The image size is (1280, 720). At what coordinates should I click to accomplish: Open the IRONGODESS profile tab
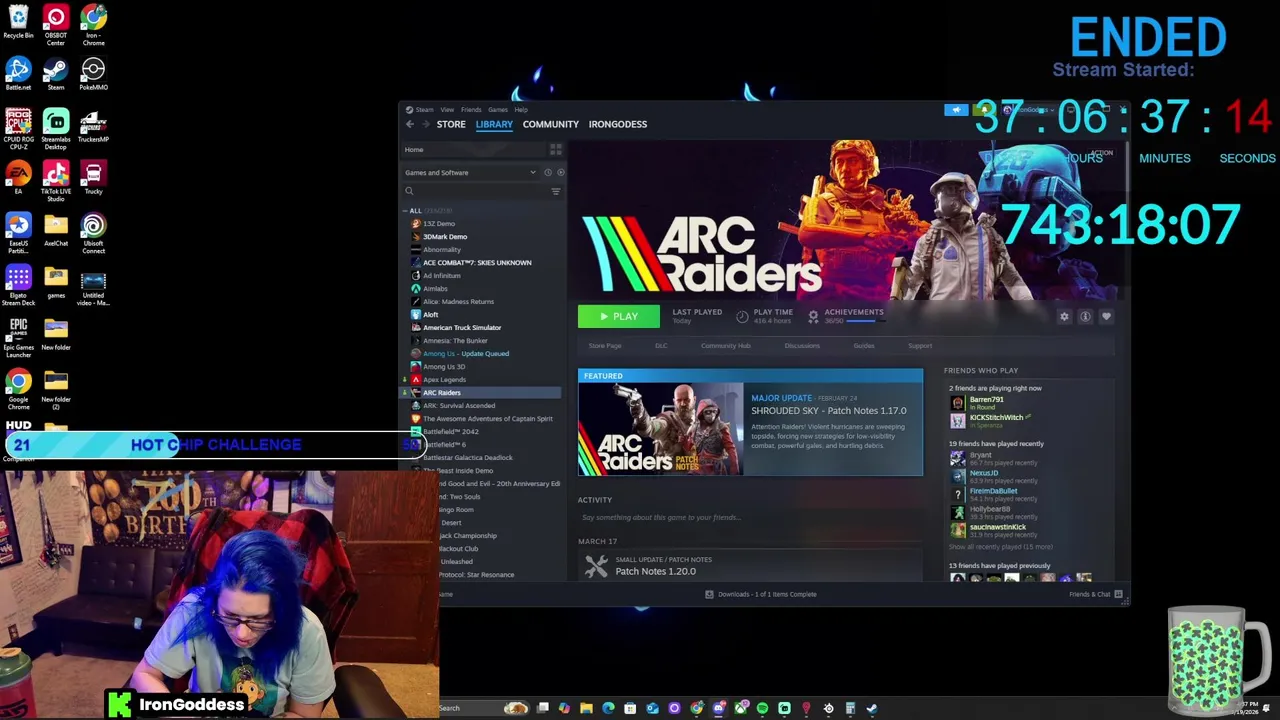[618, 124]
